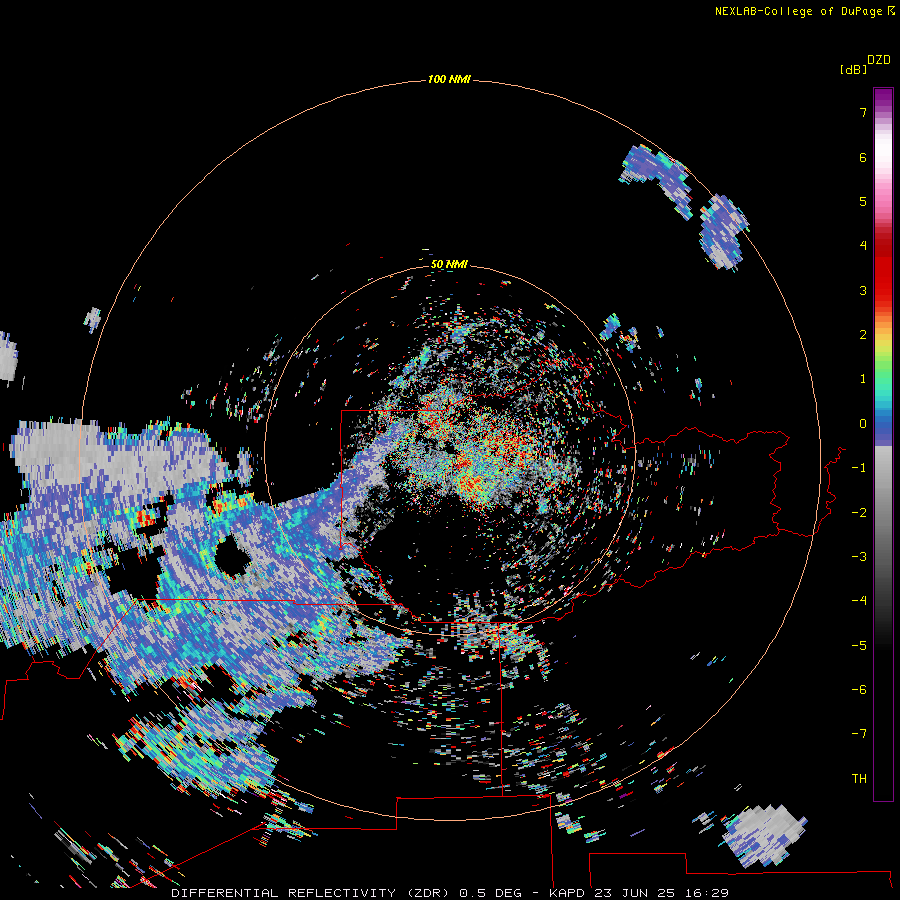The height and width of the screenshot is (900, 900).
Task: Click the 1 value on the color scale
Action: pos(863,379)
